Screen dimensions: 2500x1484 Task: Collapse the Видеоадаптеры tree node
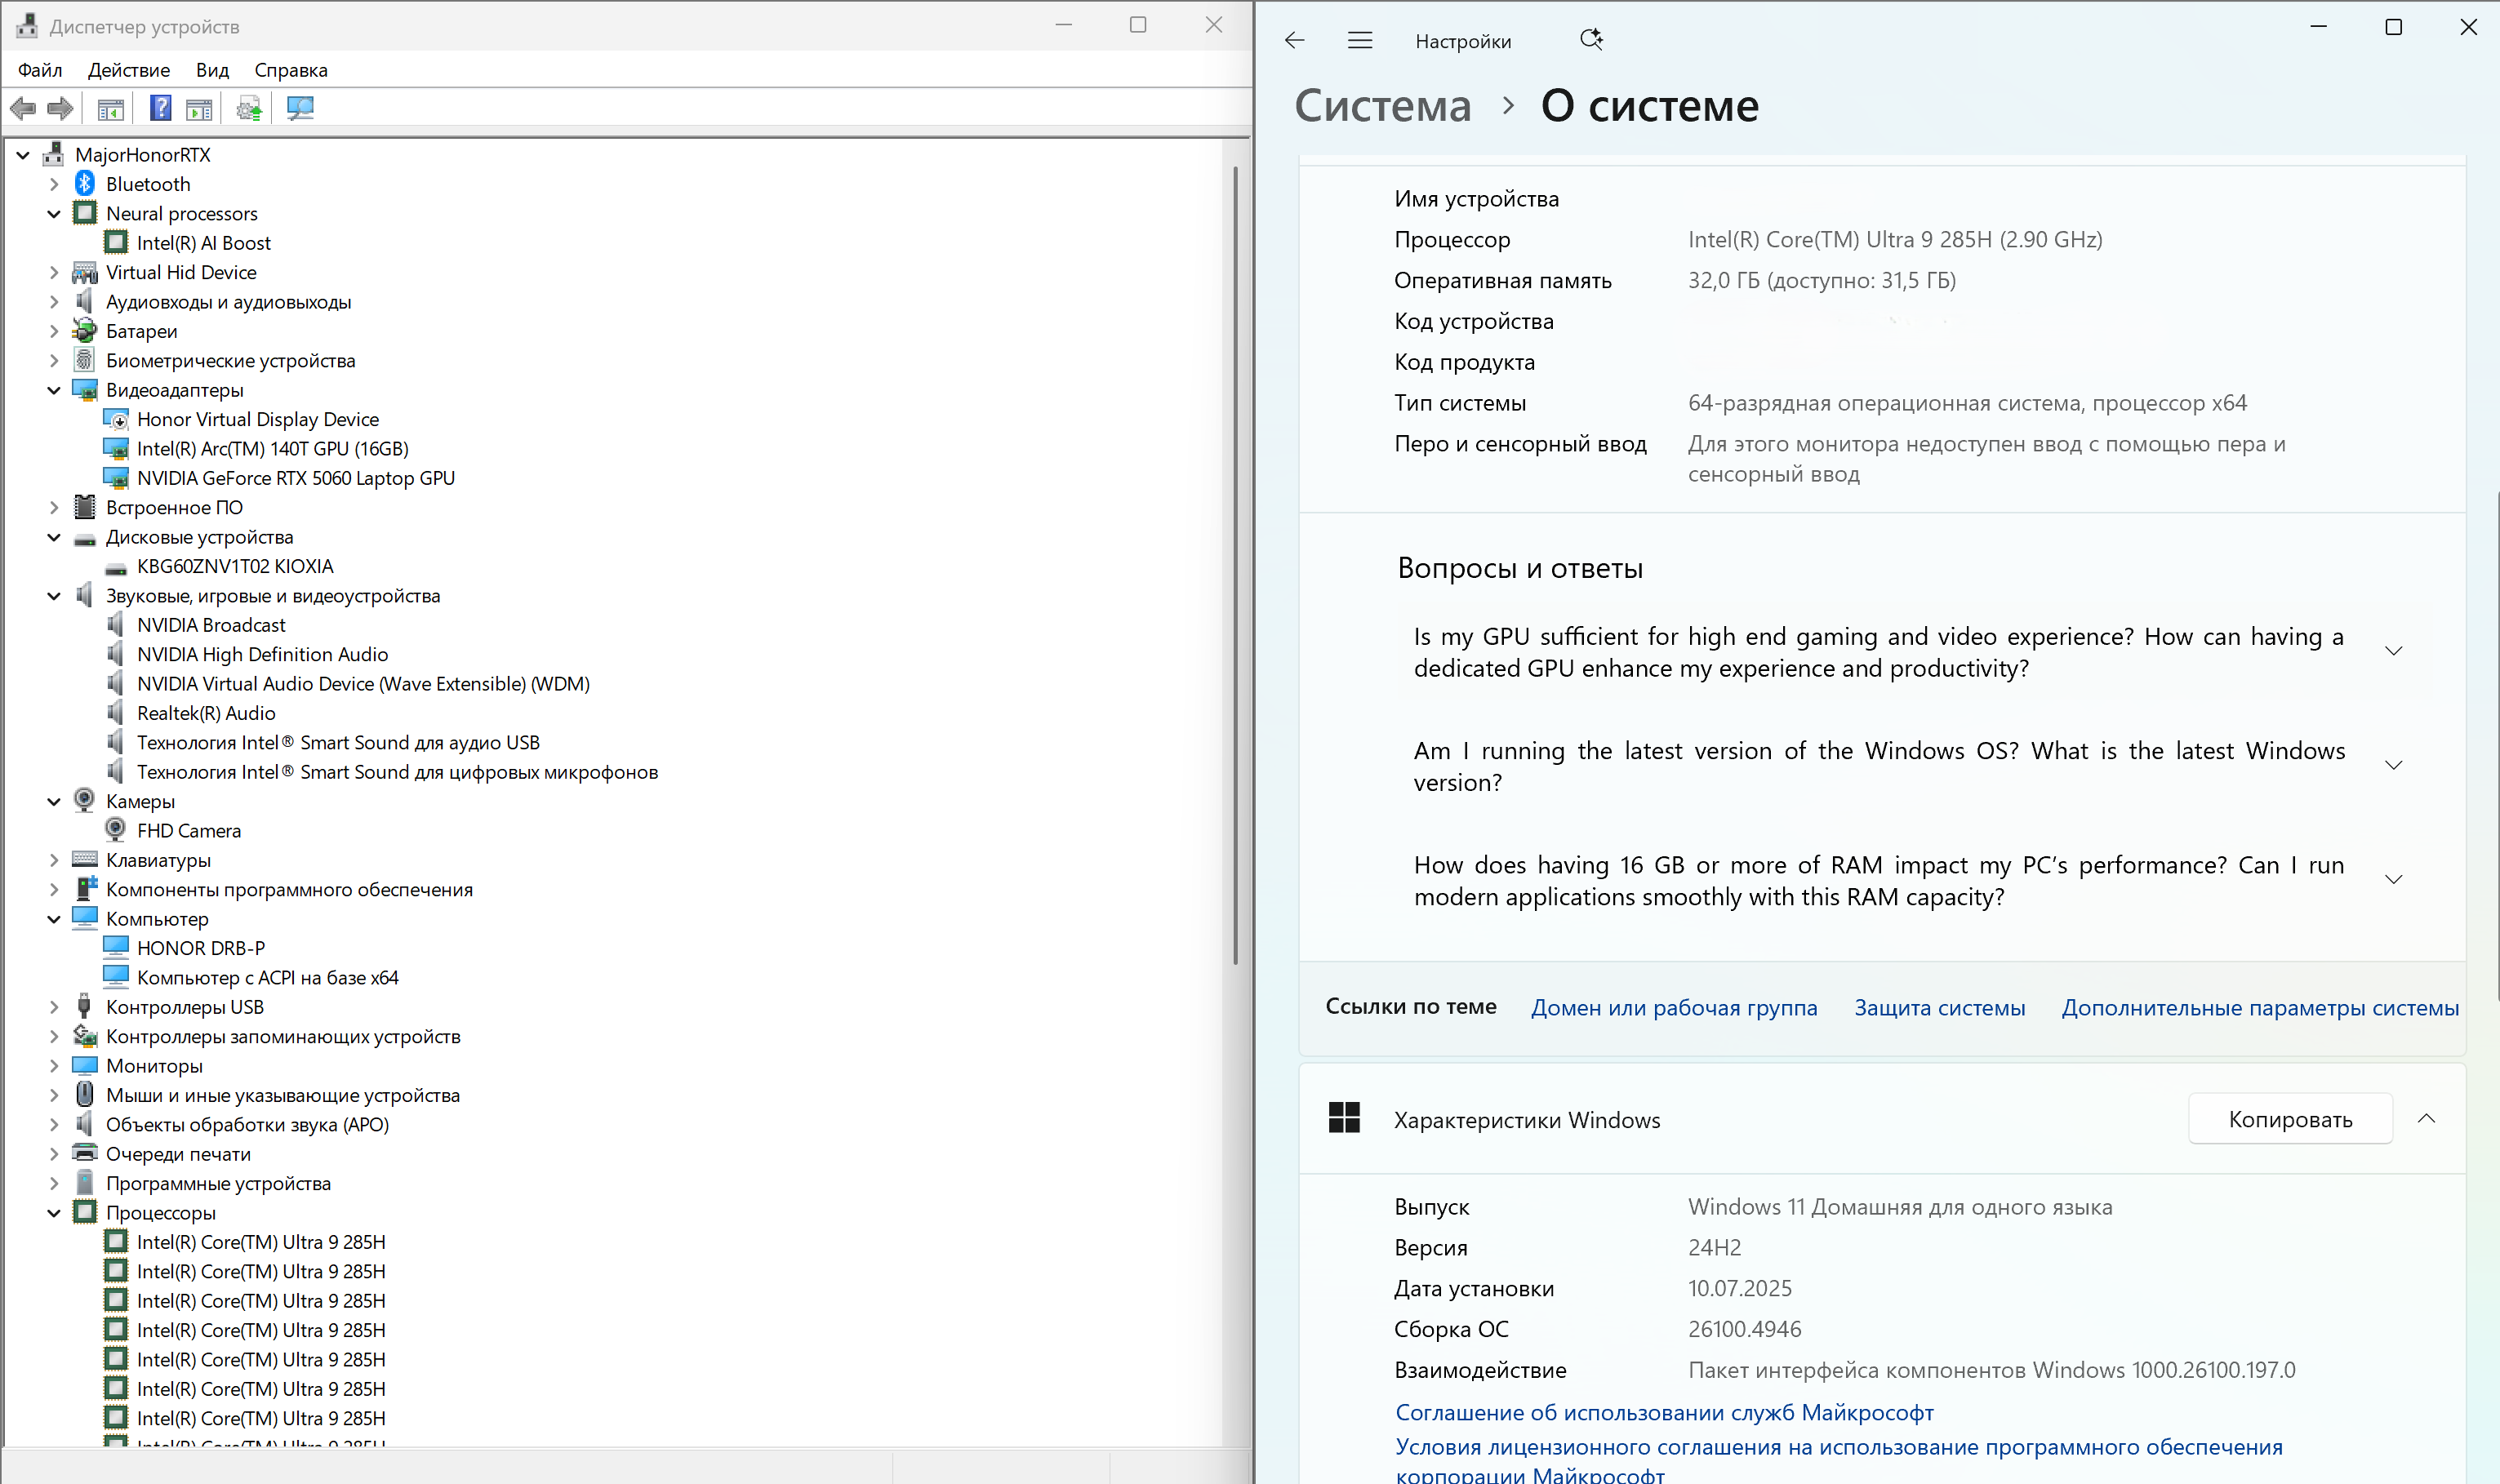point(54,390)
